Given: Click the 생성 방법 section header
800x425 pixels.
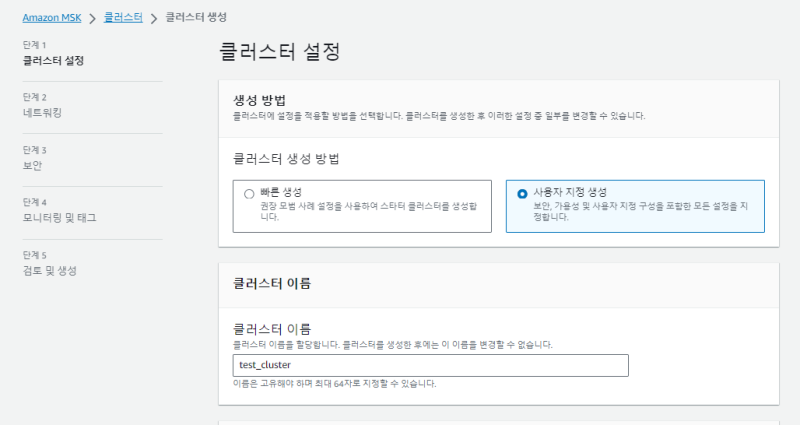Looking at the screenshot, I should [260, 101].
